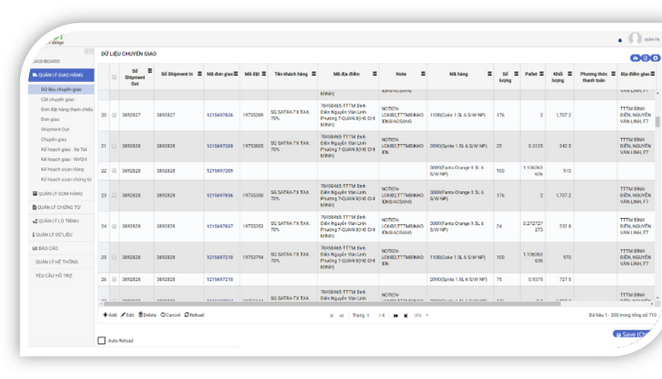This screenshot has height=379, width=662.
Task: Select Kế hoạch giao - Xe Tải submenu
Action: pos(64,149)
